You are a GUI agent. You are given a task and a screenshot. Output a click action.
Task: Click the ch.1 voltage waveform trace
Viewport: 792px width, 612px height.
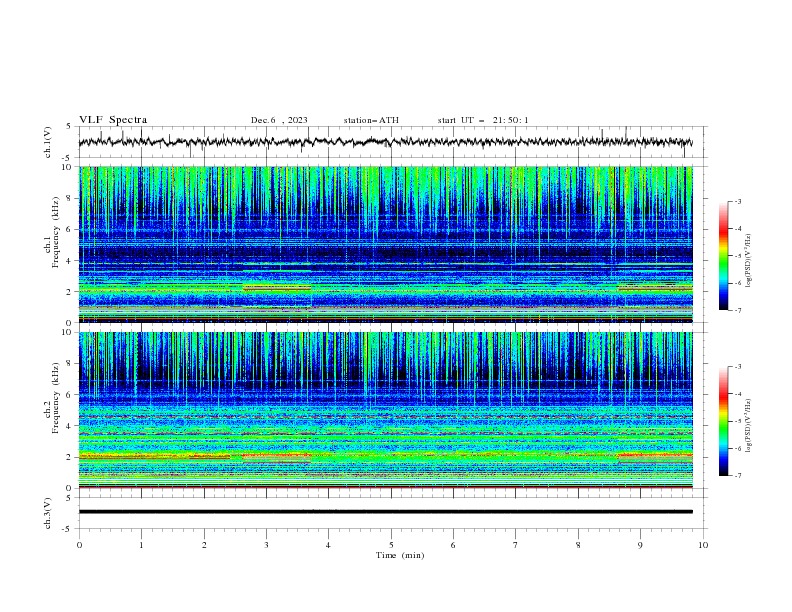pyautogui.click(x=385, y=142)
